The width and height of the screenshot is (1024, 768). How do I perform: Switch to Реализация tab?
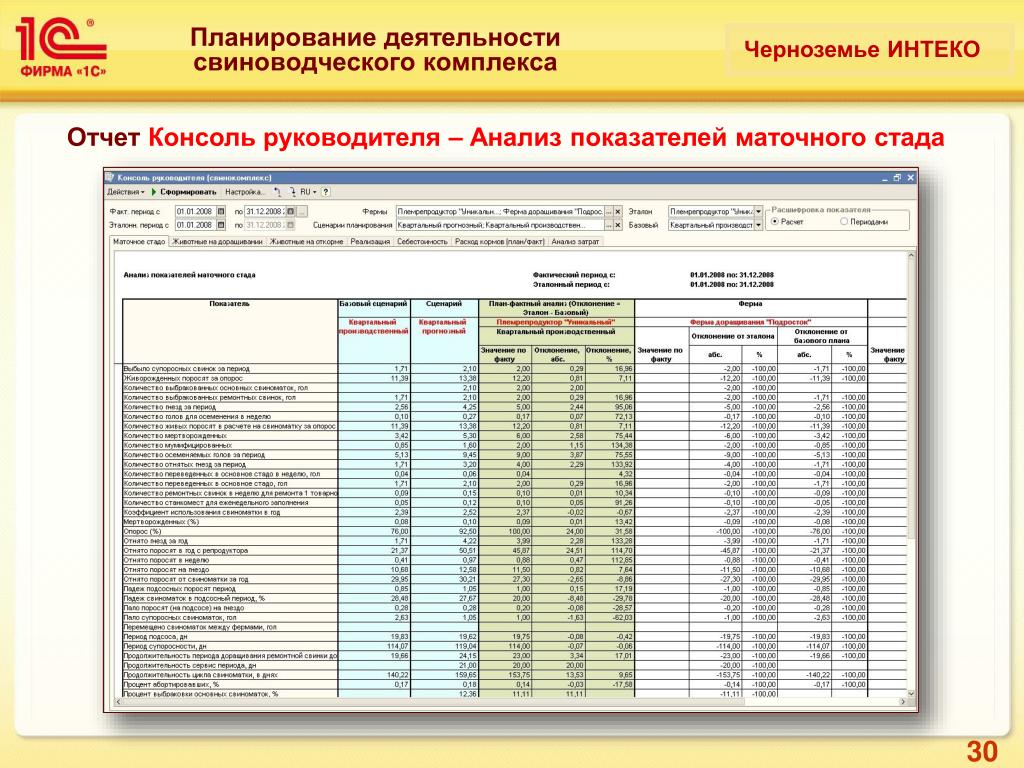coord(370,242)
